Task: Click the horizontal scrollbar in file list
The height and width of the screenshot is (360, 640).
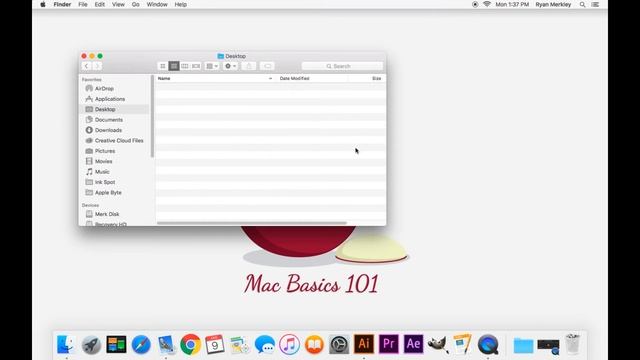Action: (252, 223)
